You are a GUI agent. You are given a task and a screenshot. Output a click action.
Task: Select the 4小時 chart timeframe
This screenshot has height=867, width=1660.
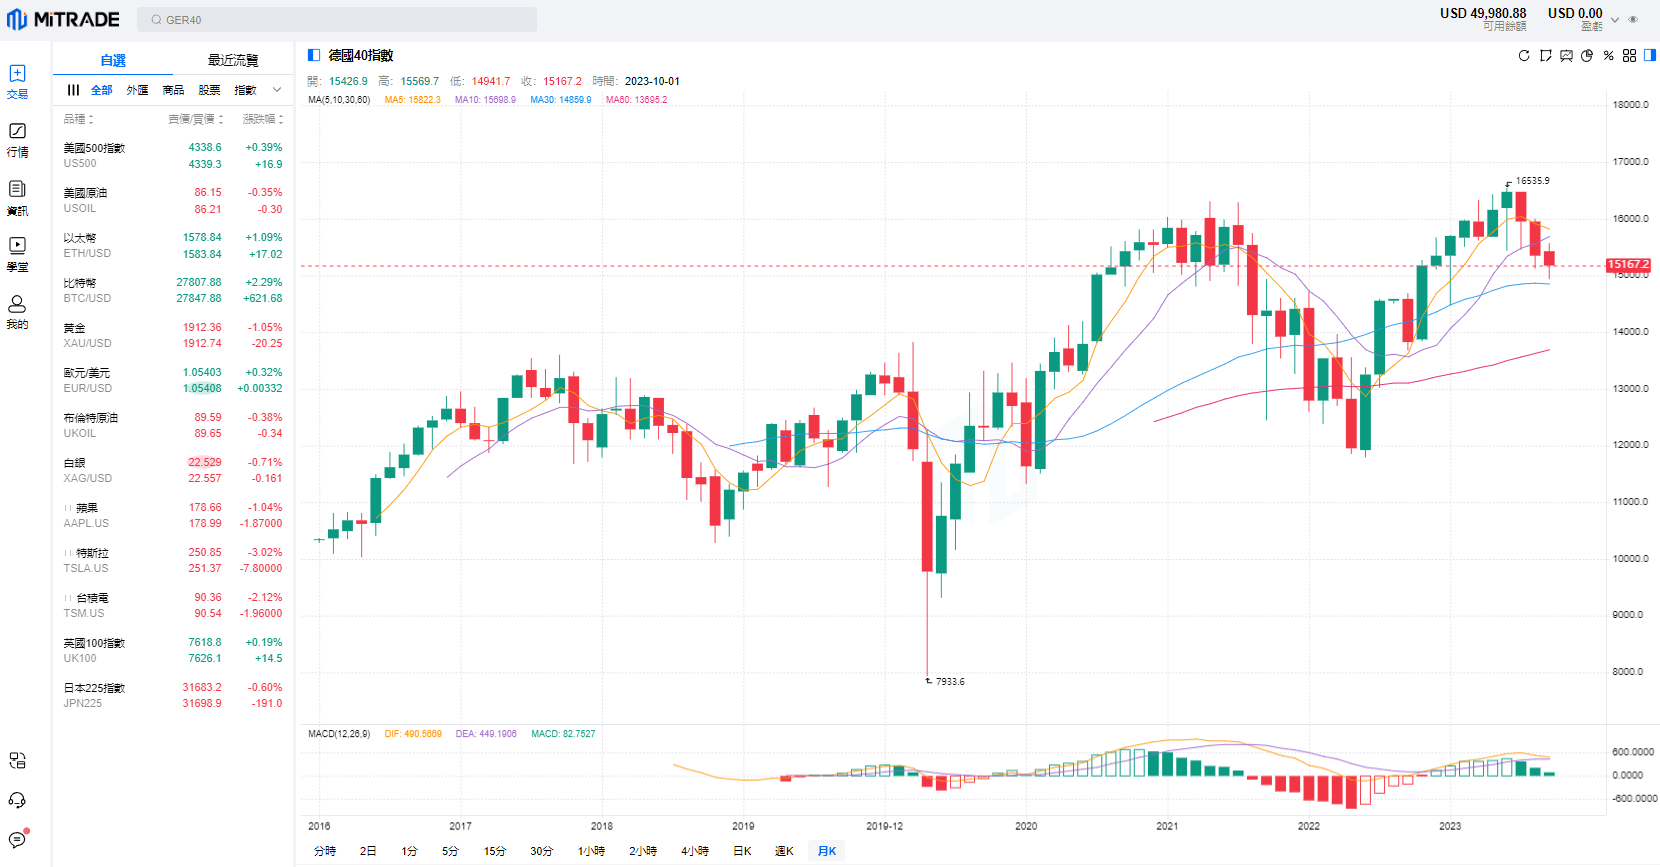coord(695,851)
